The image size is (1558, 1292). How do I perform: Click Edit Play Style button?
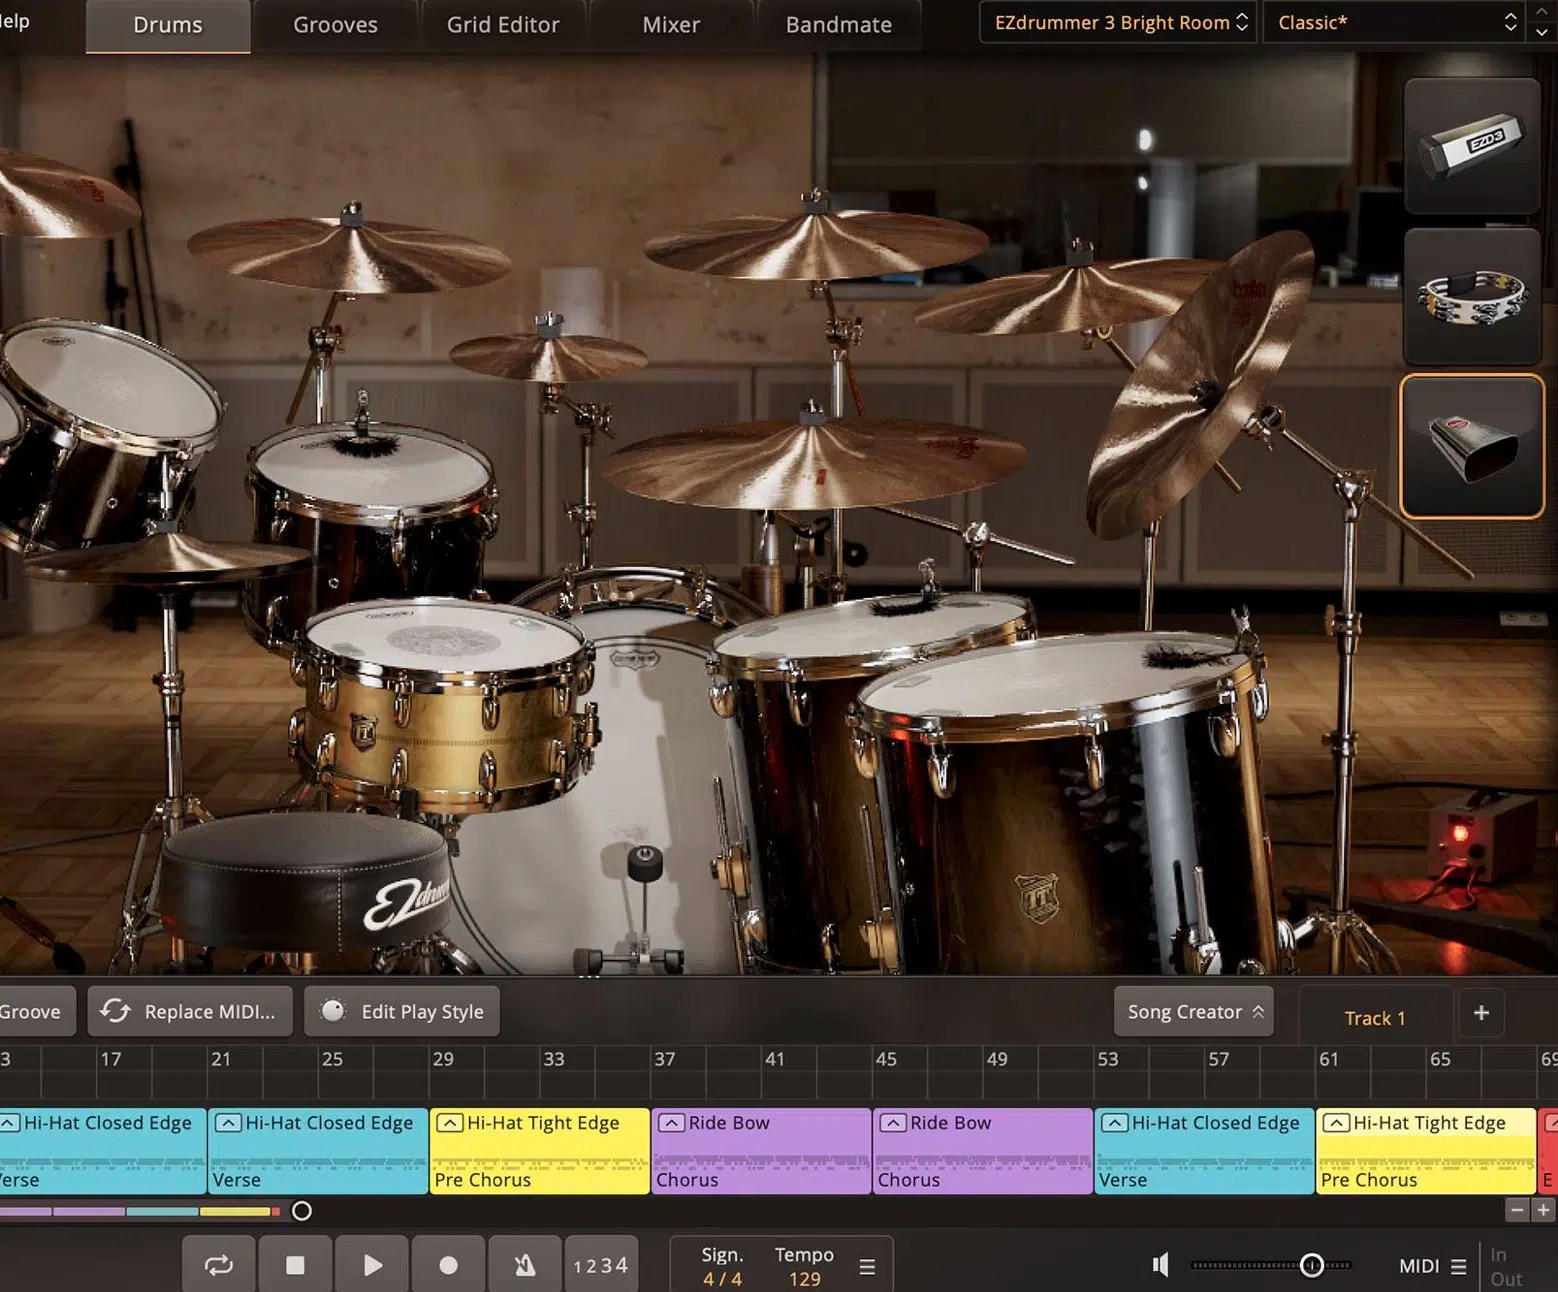point(401,1011)
